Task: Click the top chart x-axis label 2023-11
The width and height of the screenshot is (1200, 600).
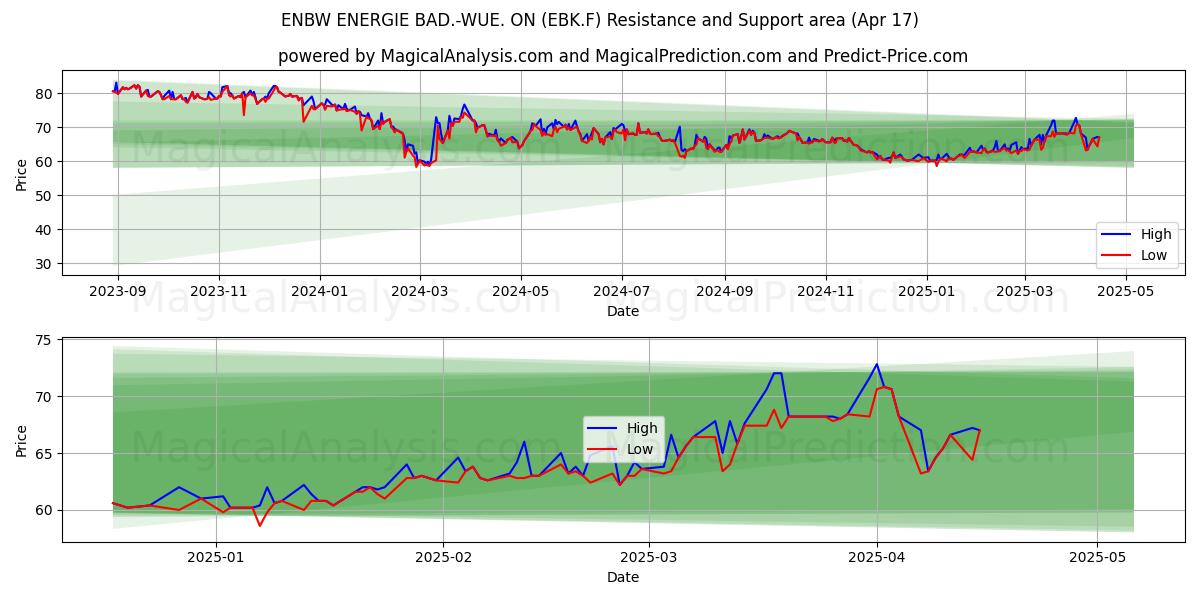Action: [x=219, y=291]
